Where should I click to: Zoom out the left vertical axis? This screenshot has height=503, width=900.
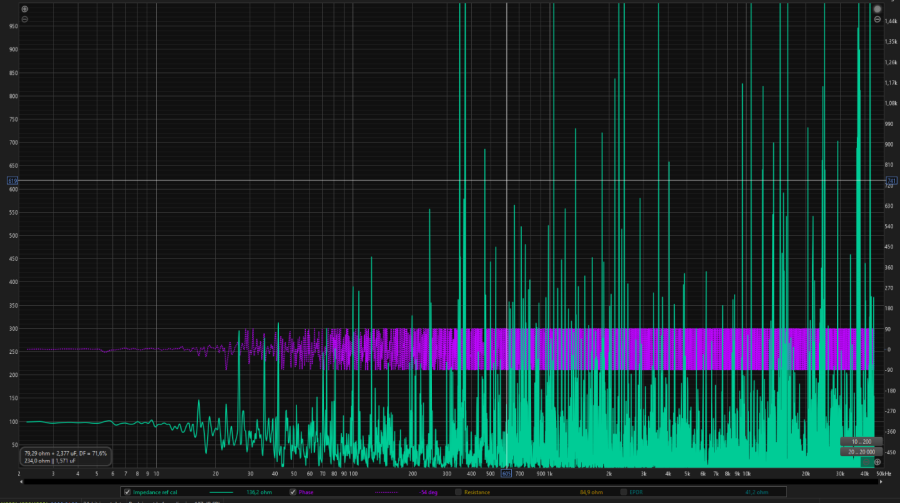(x=25, y=20)
